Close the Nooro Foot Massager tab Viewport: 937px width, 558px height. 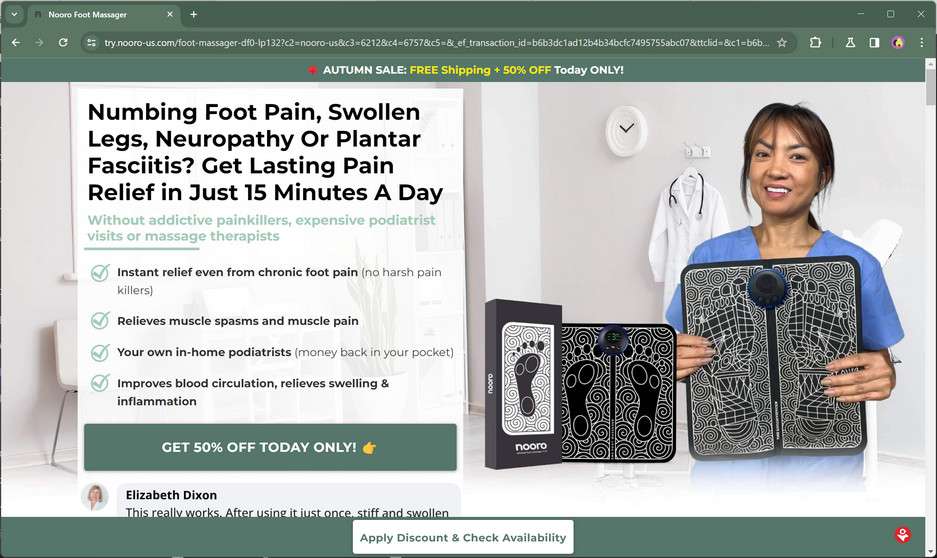pyautogui.click(x=170, y=14)
